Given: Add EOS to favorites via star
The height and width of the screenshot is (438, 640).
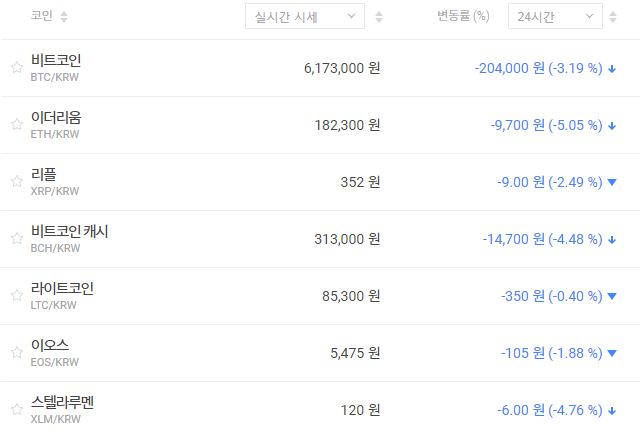Looking at the screenshot, I should click(x=16, y=353).
